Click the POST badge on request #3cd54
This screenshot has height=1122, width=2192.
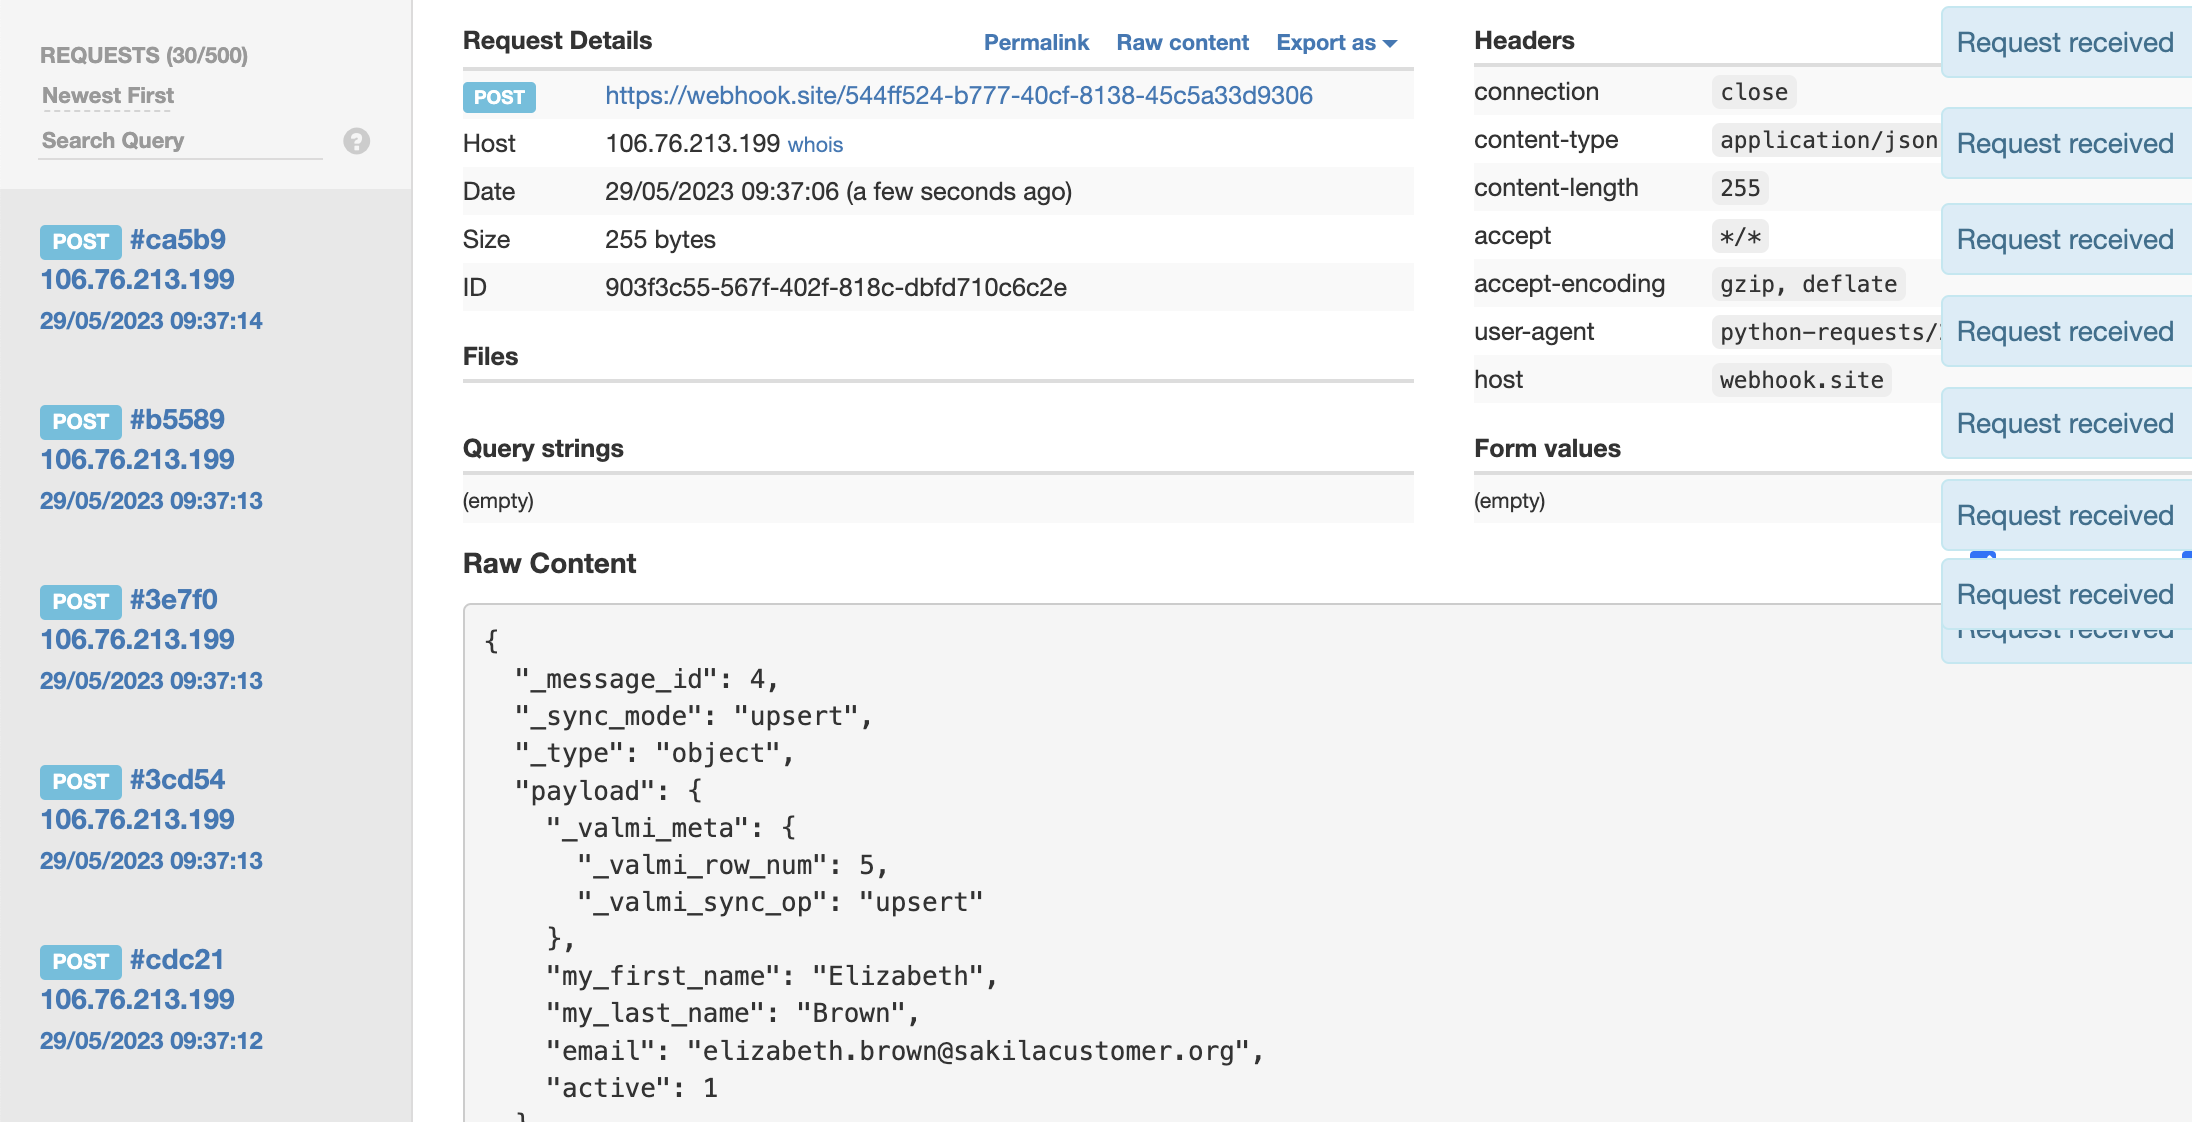tap(81, 781)
